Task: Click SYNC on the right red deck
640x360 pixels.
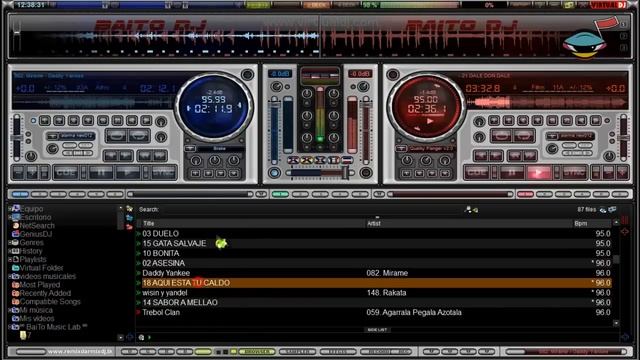Action: coord(574,173)
